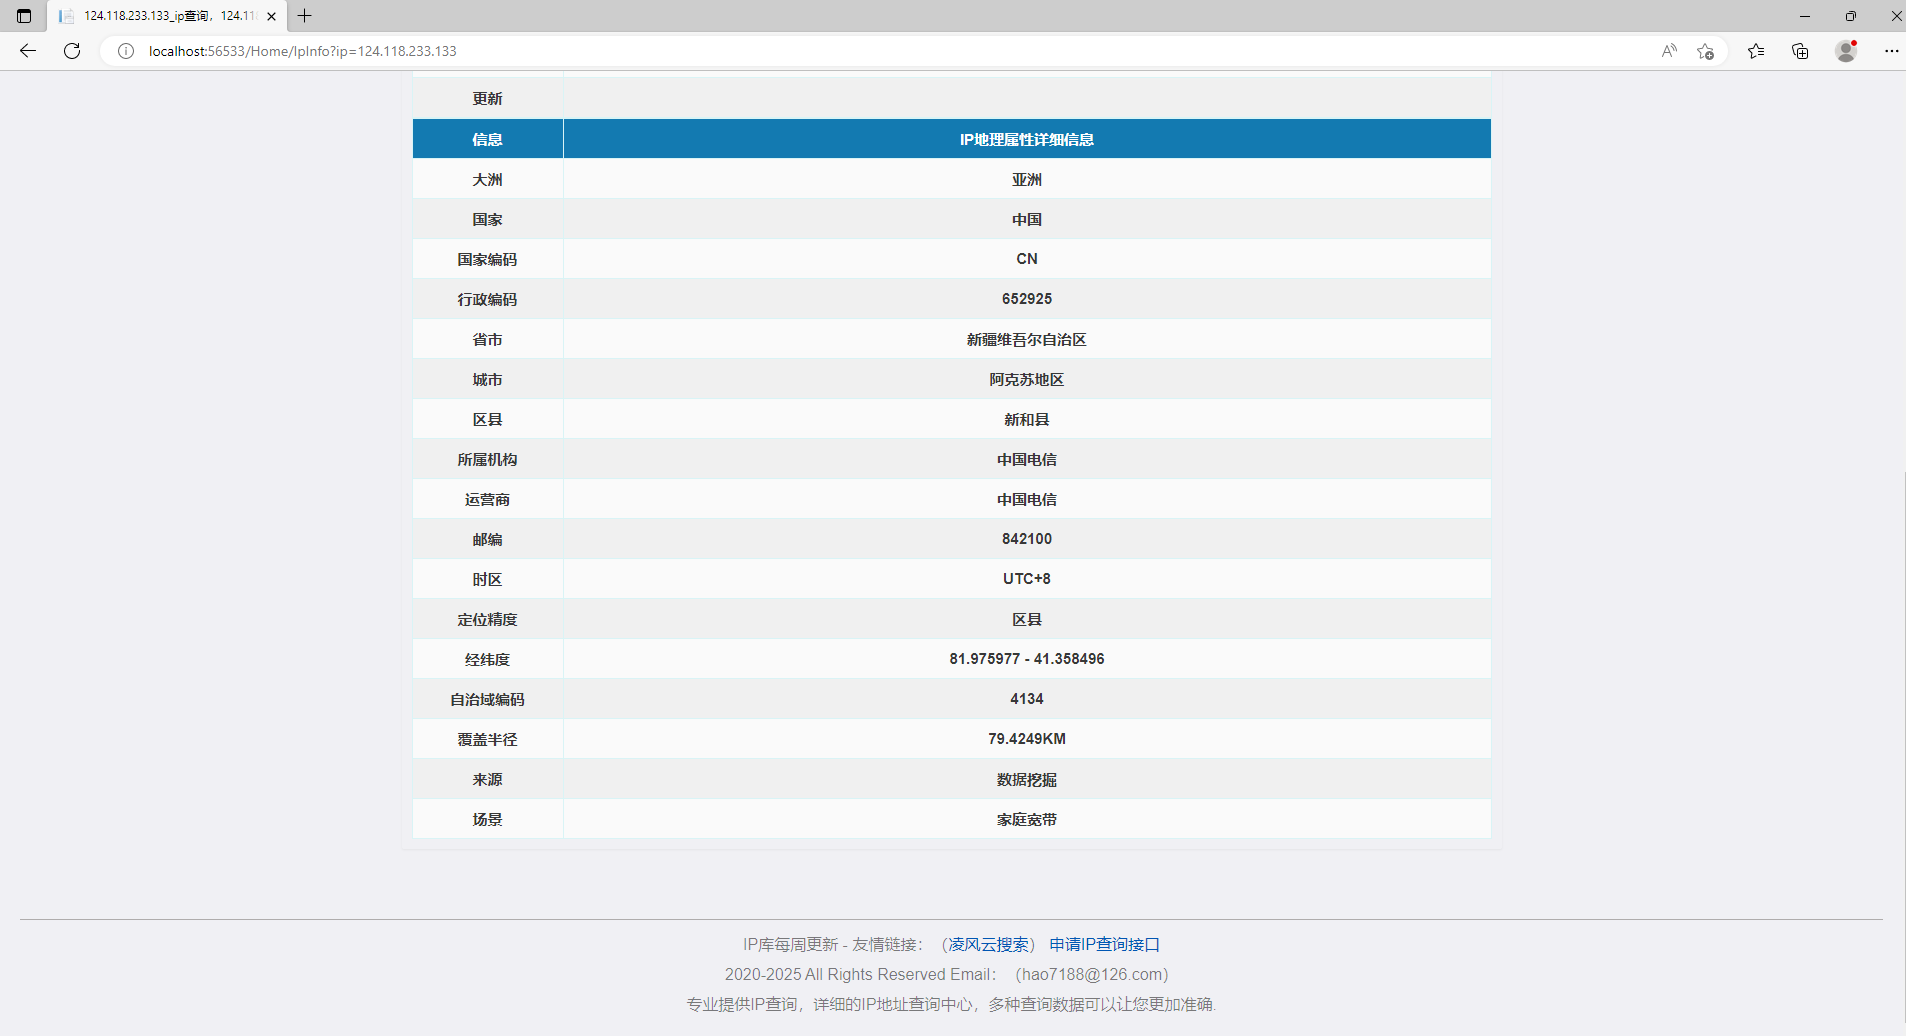Open the browser profile avatar

1846,51
